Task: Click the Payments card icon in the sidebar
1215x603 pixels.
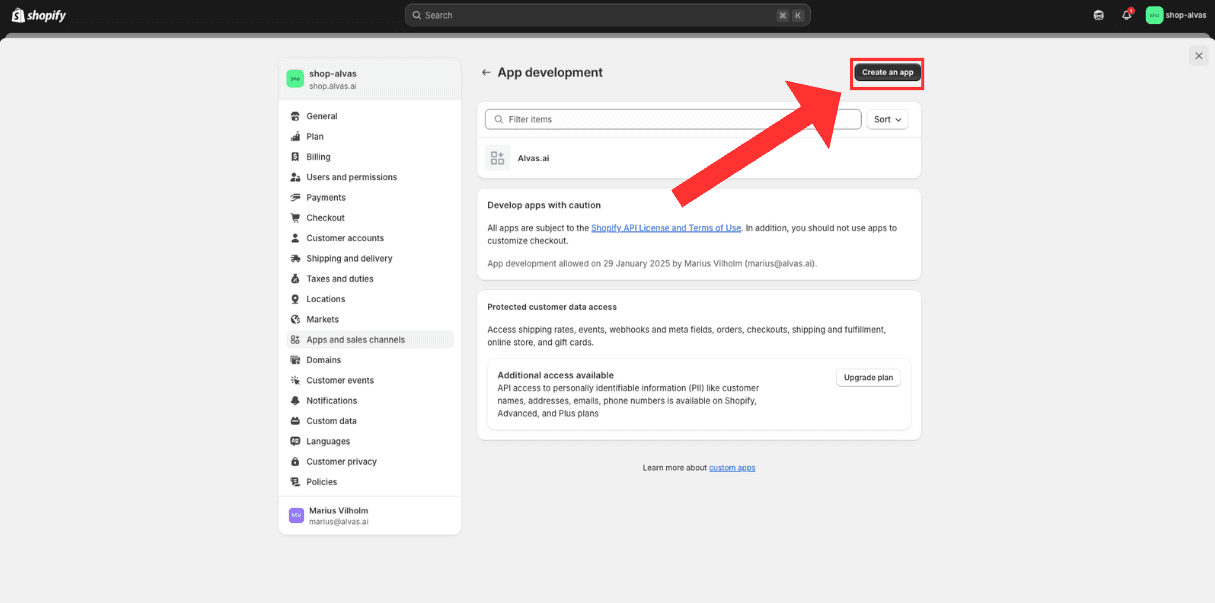Action: [x=295, y=197]
